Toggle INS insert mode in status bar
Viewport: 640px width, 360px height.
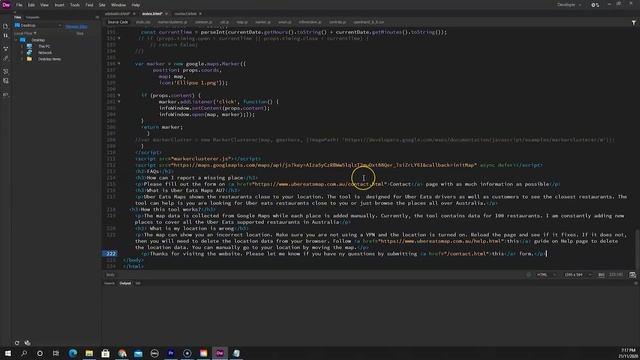[x=601, y=275]
